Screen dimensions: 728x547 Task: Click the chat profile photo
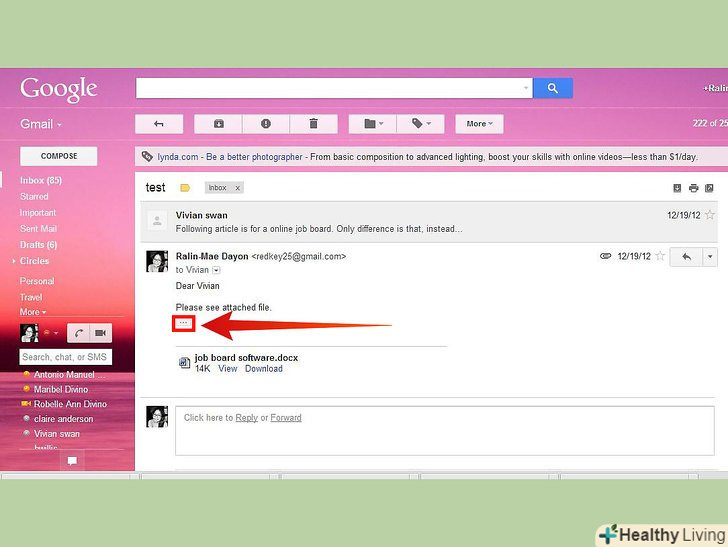tap(29, 333)
